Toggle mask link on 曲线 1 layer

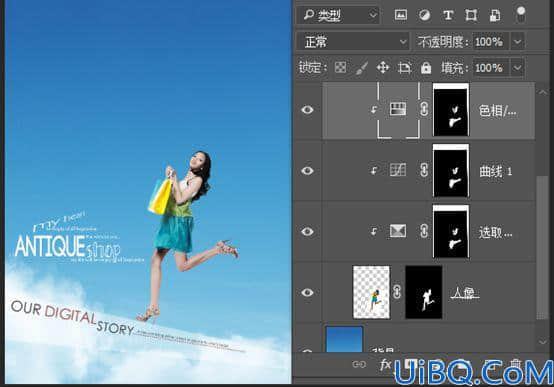[424, 170]
